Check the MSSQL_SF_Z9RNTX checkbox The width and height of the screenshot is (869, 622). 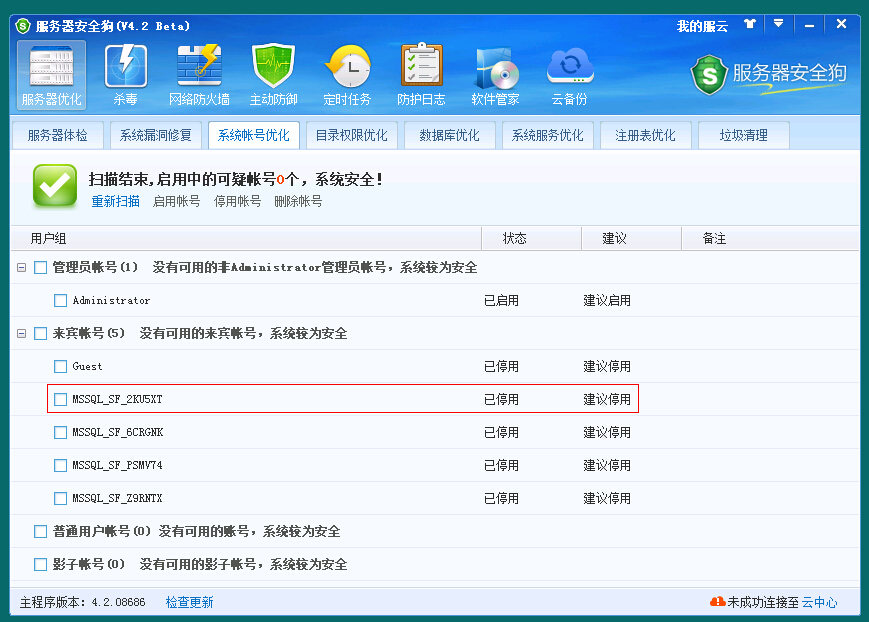(x=60, y=498)
